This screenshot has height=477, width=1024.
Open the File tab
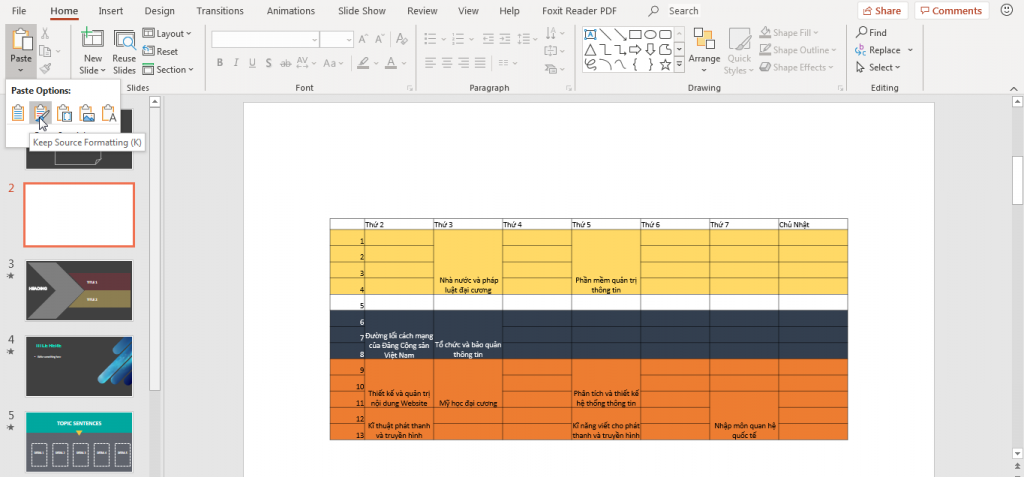click(20, 11)
